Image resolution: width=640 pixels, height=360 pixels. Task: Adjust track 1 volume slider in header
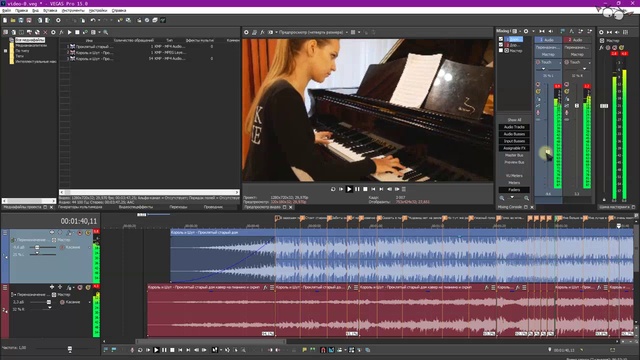[38, 247]
